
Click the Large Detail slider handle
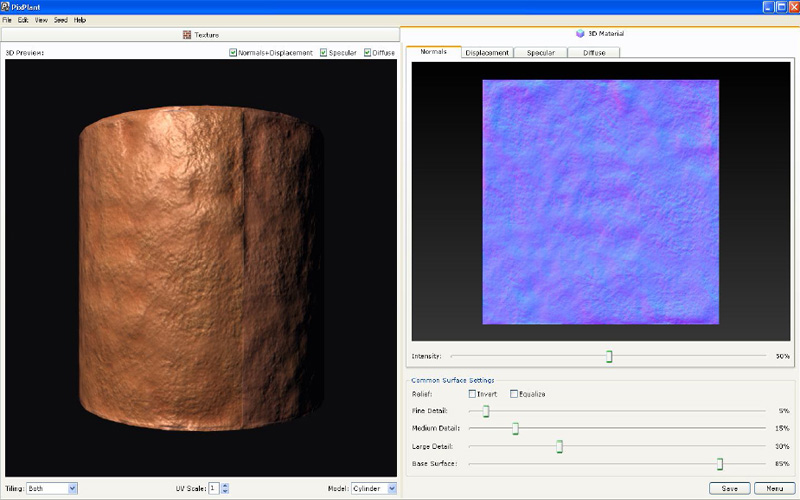tap(560, 446)
